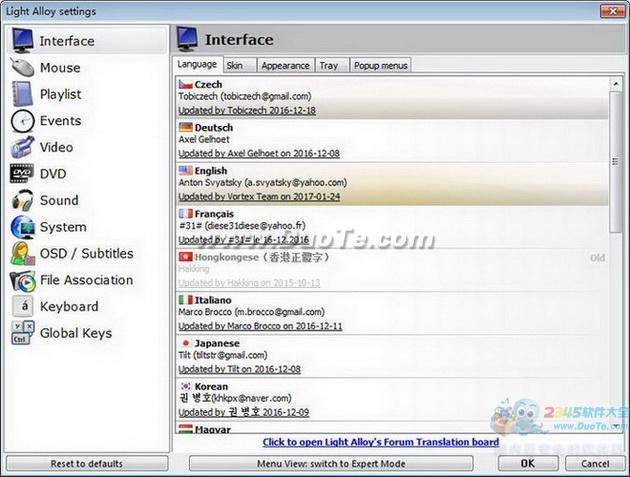Click language list scrollbar up arrow
Screen dimensions: 630x477
616,84
